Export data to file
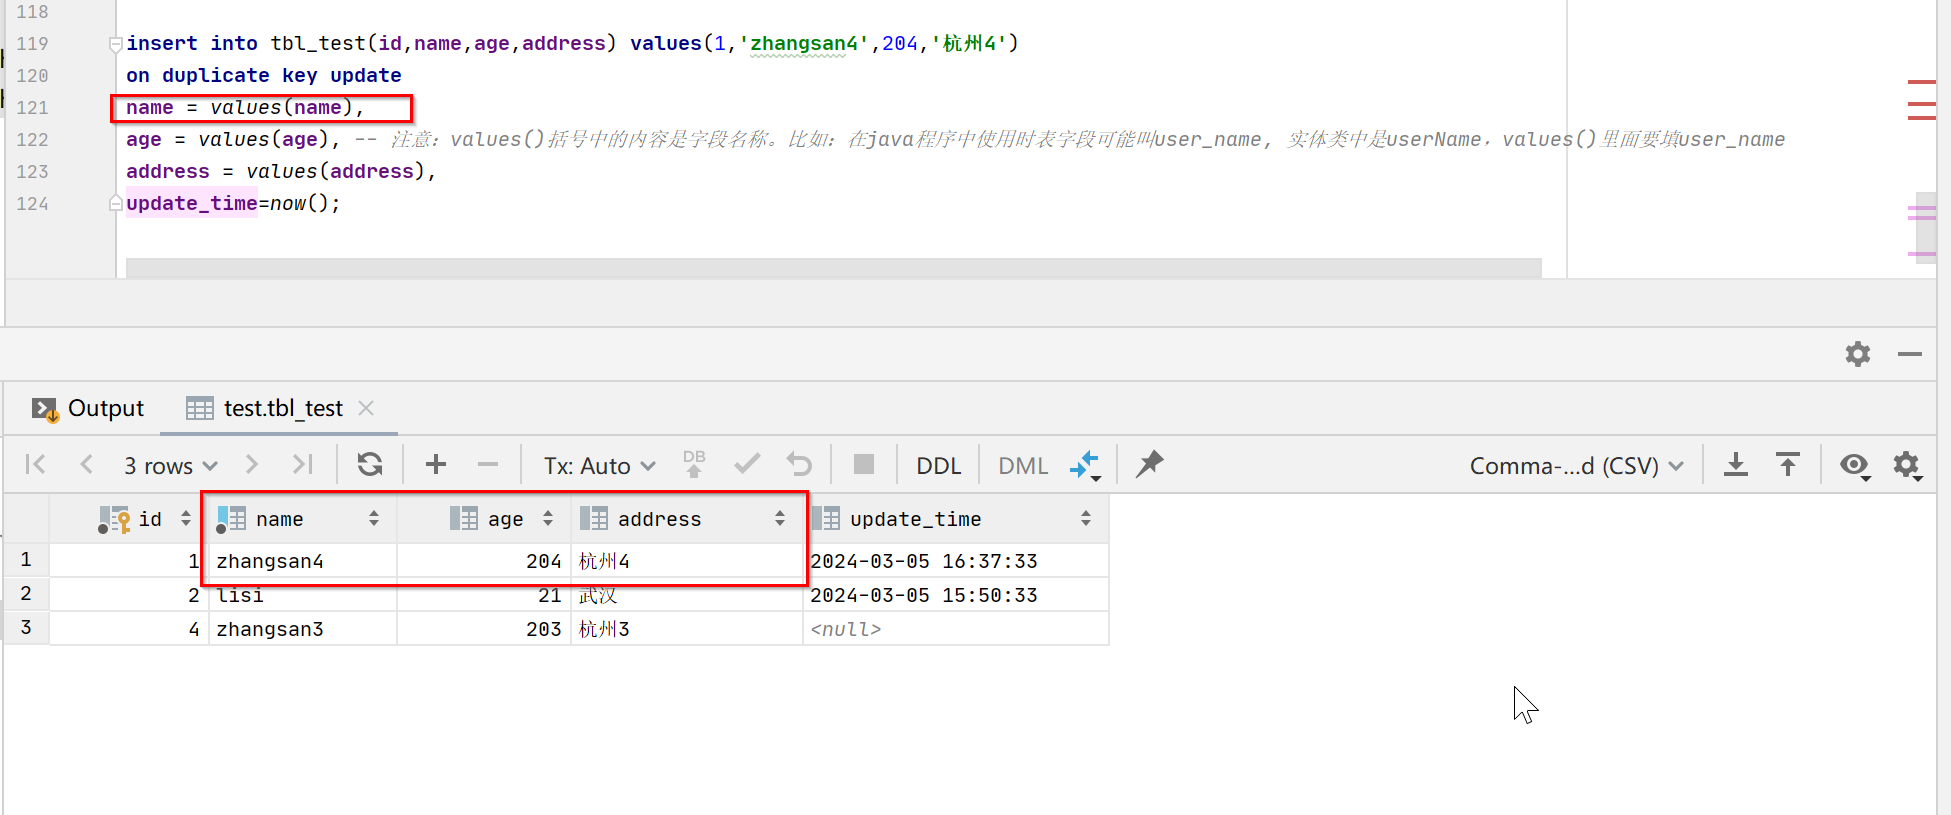 (1736, 465)
